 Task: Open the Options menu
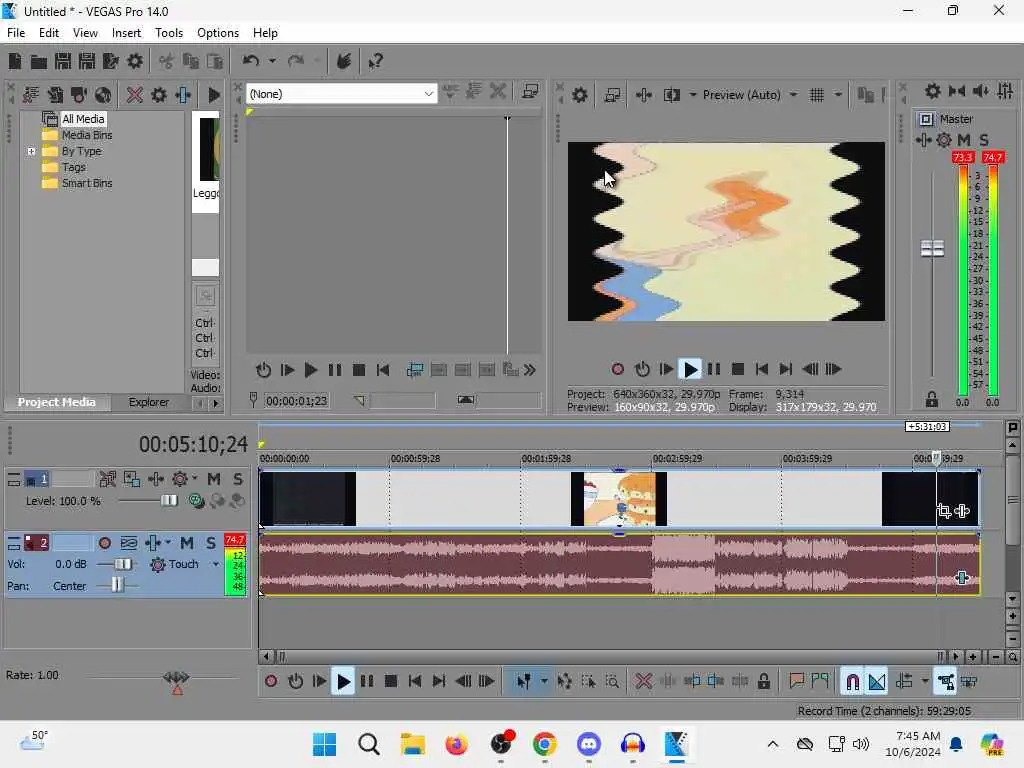[x=218, y=33]
